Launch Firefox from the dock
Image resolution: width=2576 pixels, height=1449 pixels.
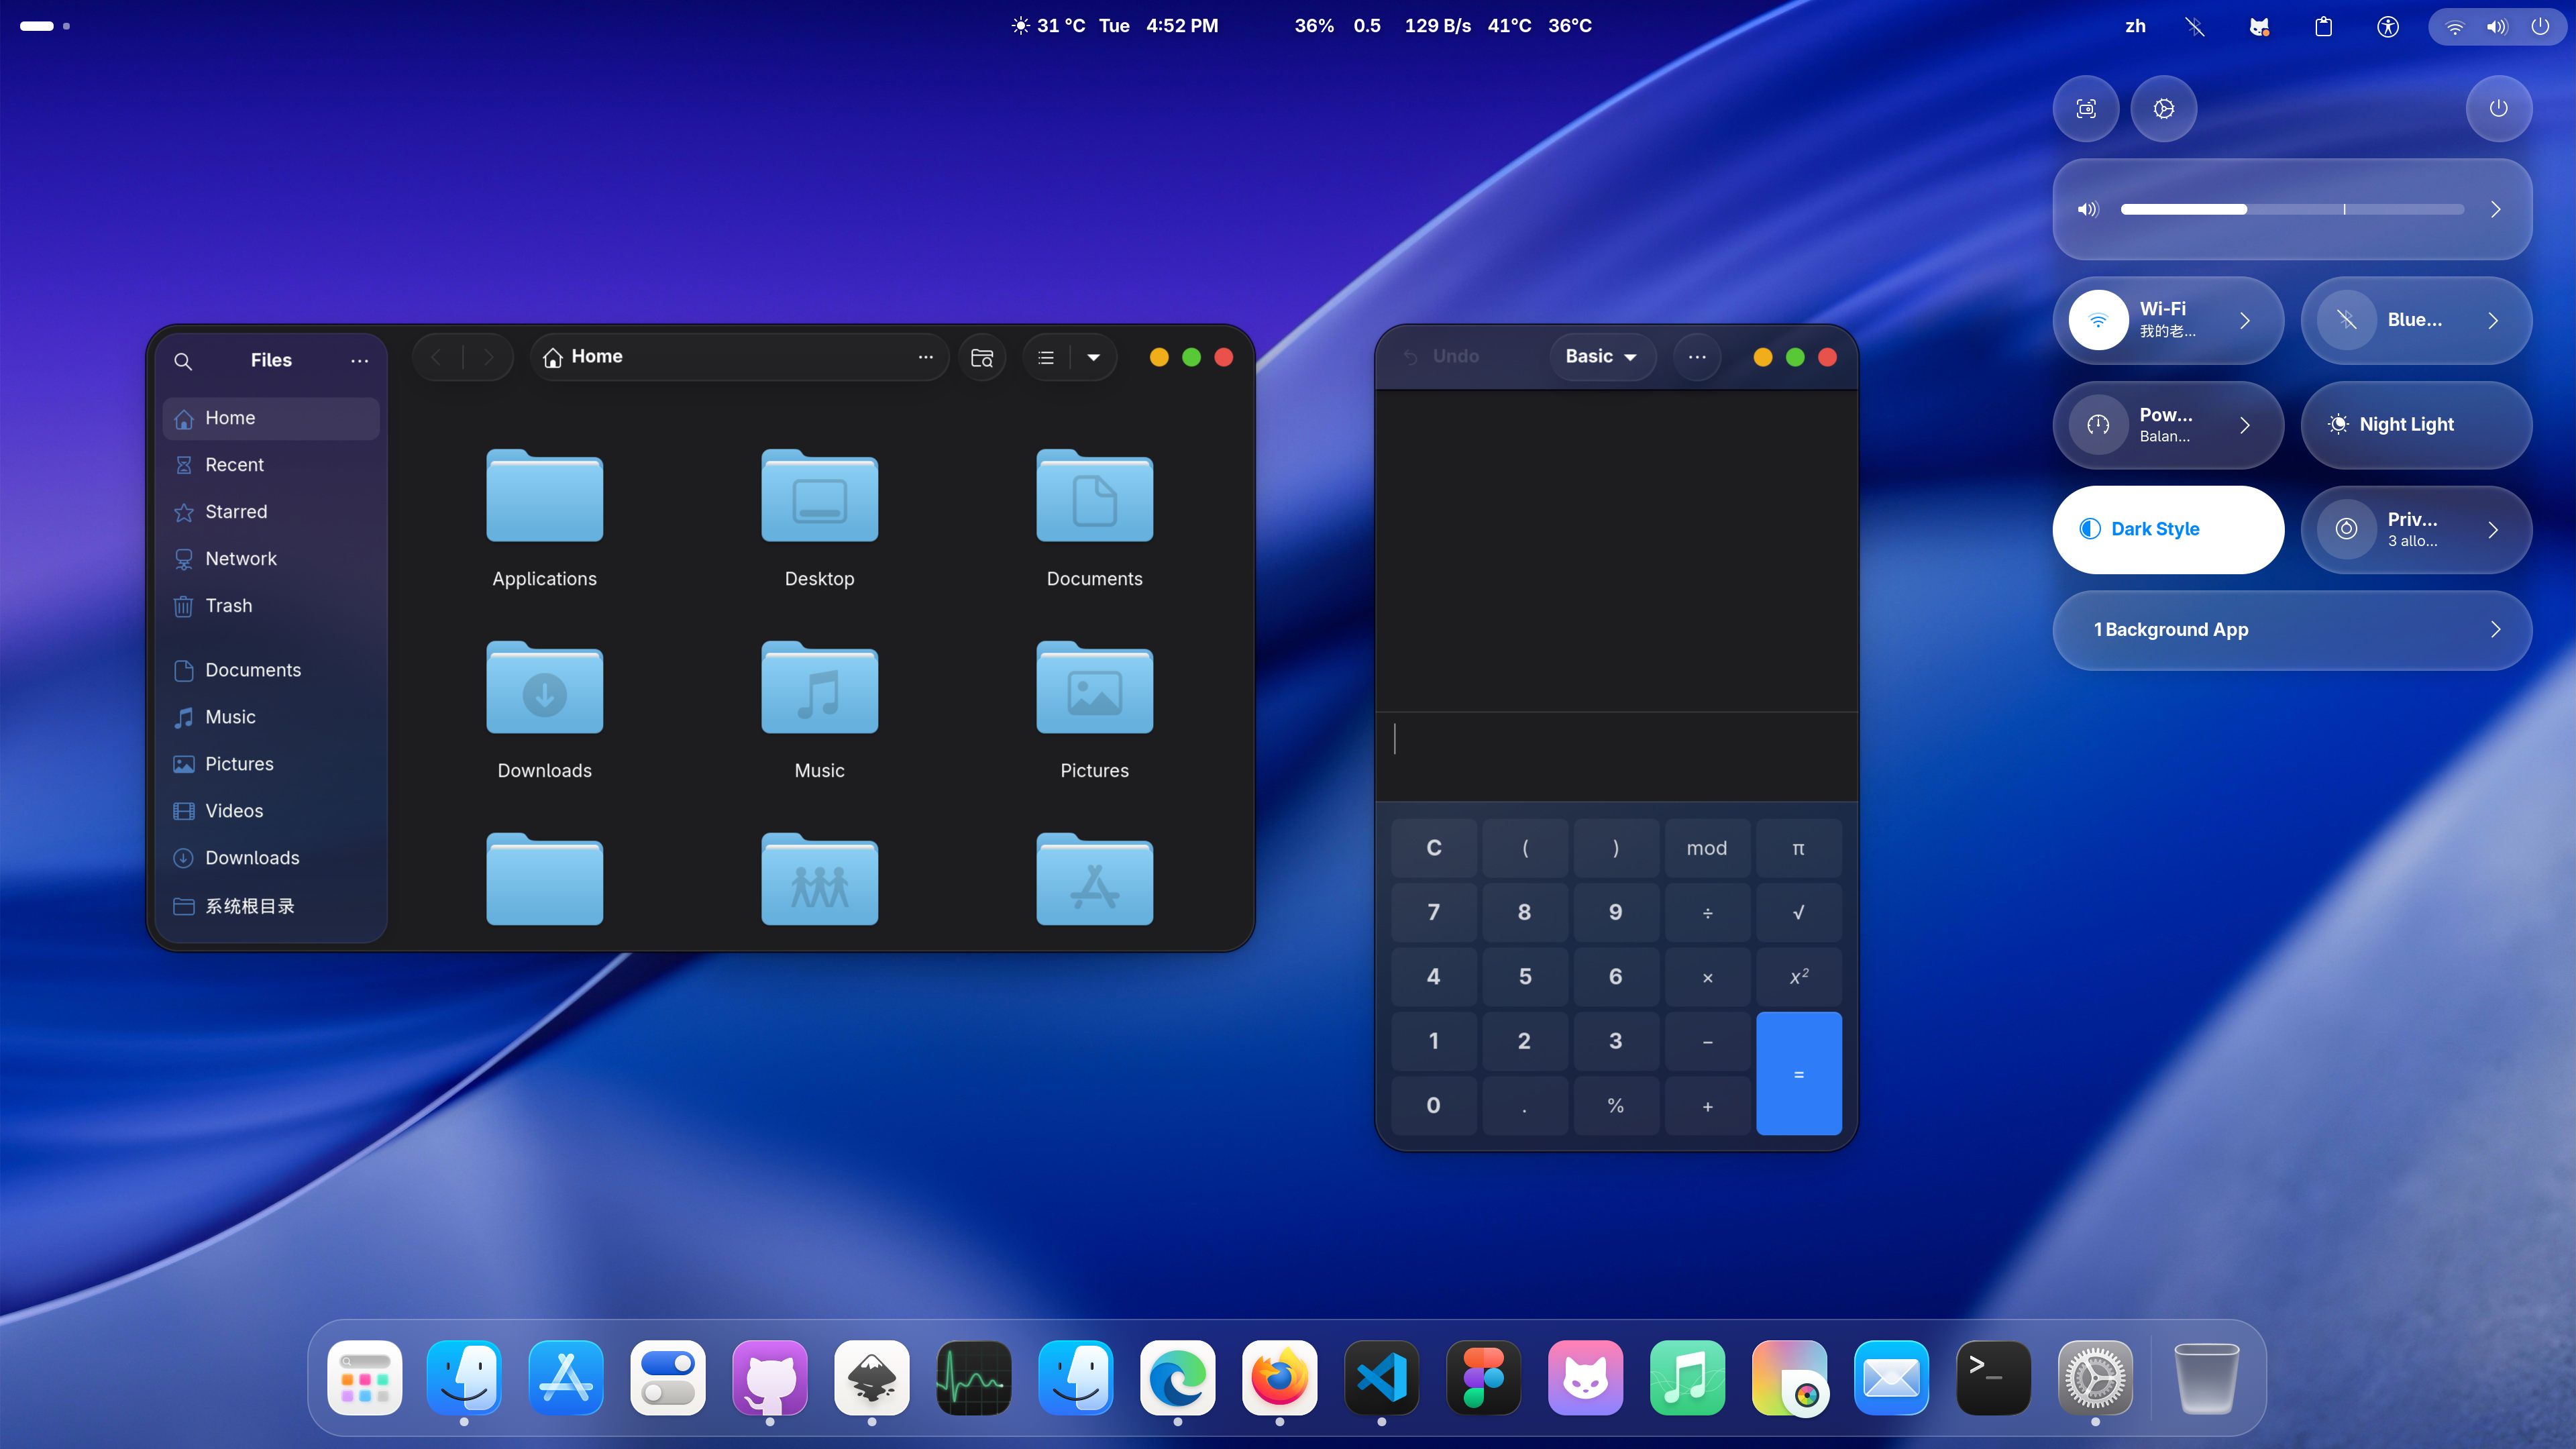1280,1378
